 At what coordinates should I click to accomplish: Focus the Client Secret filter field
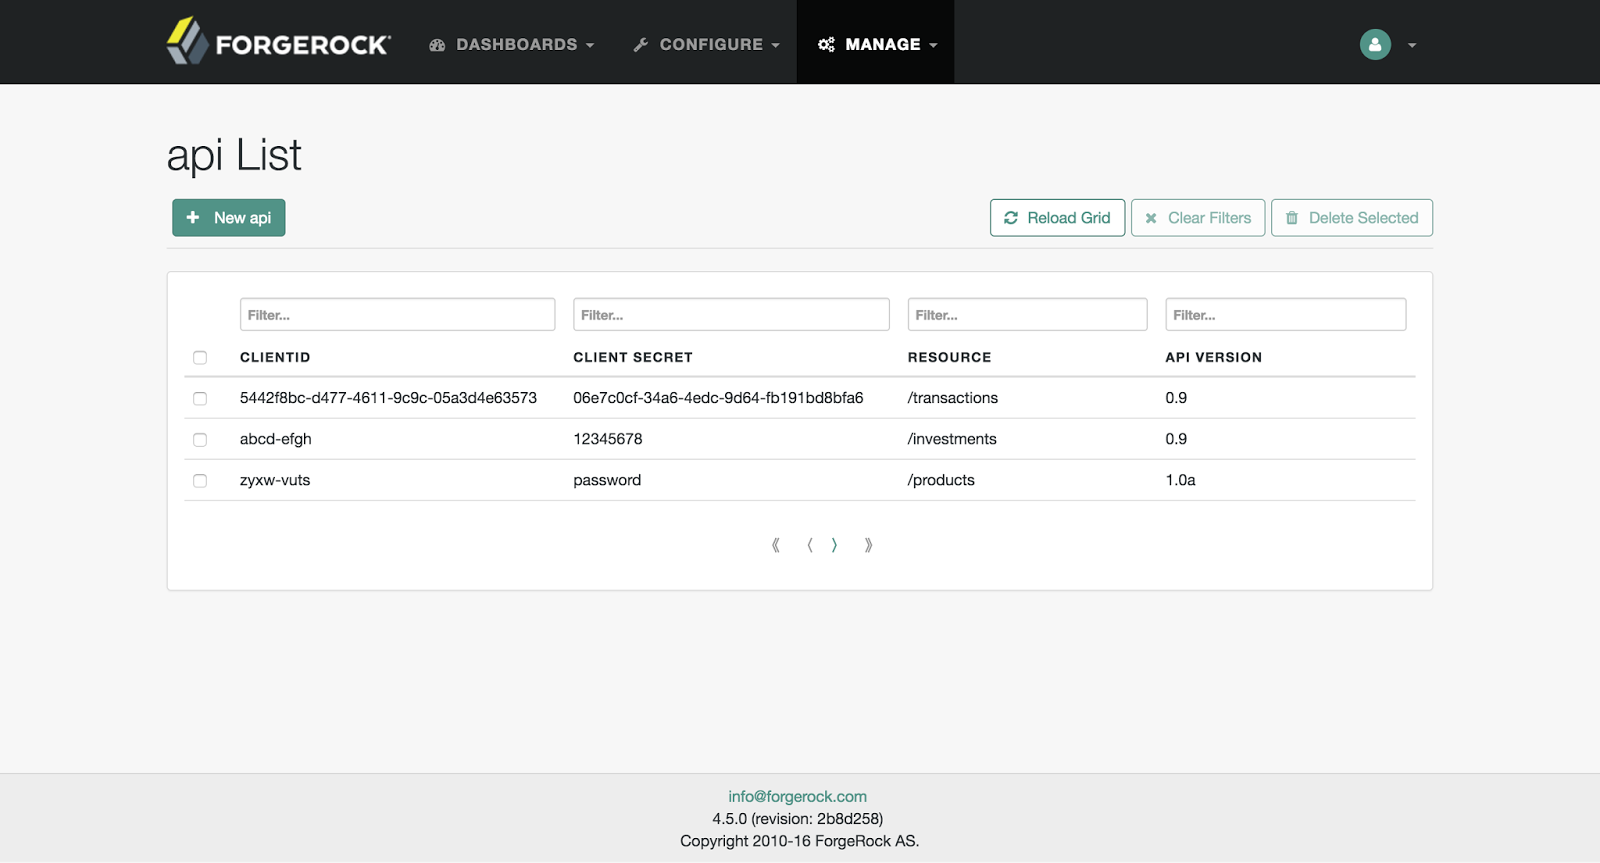(731, 314)
